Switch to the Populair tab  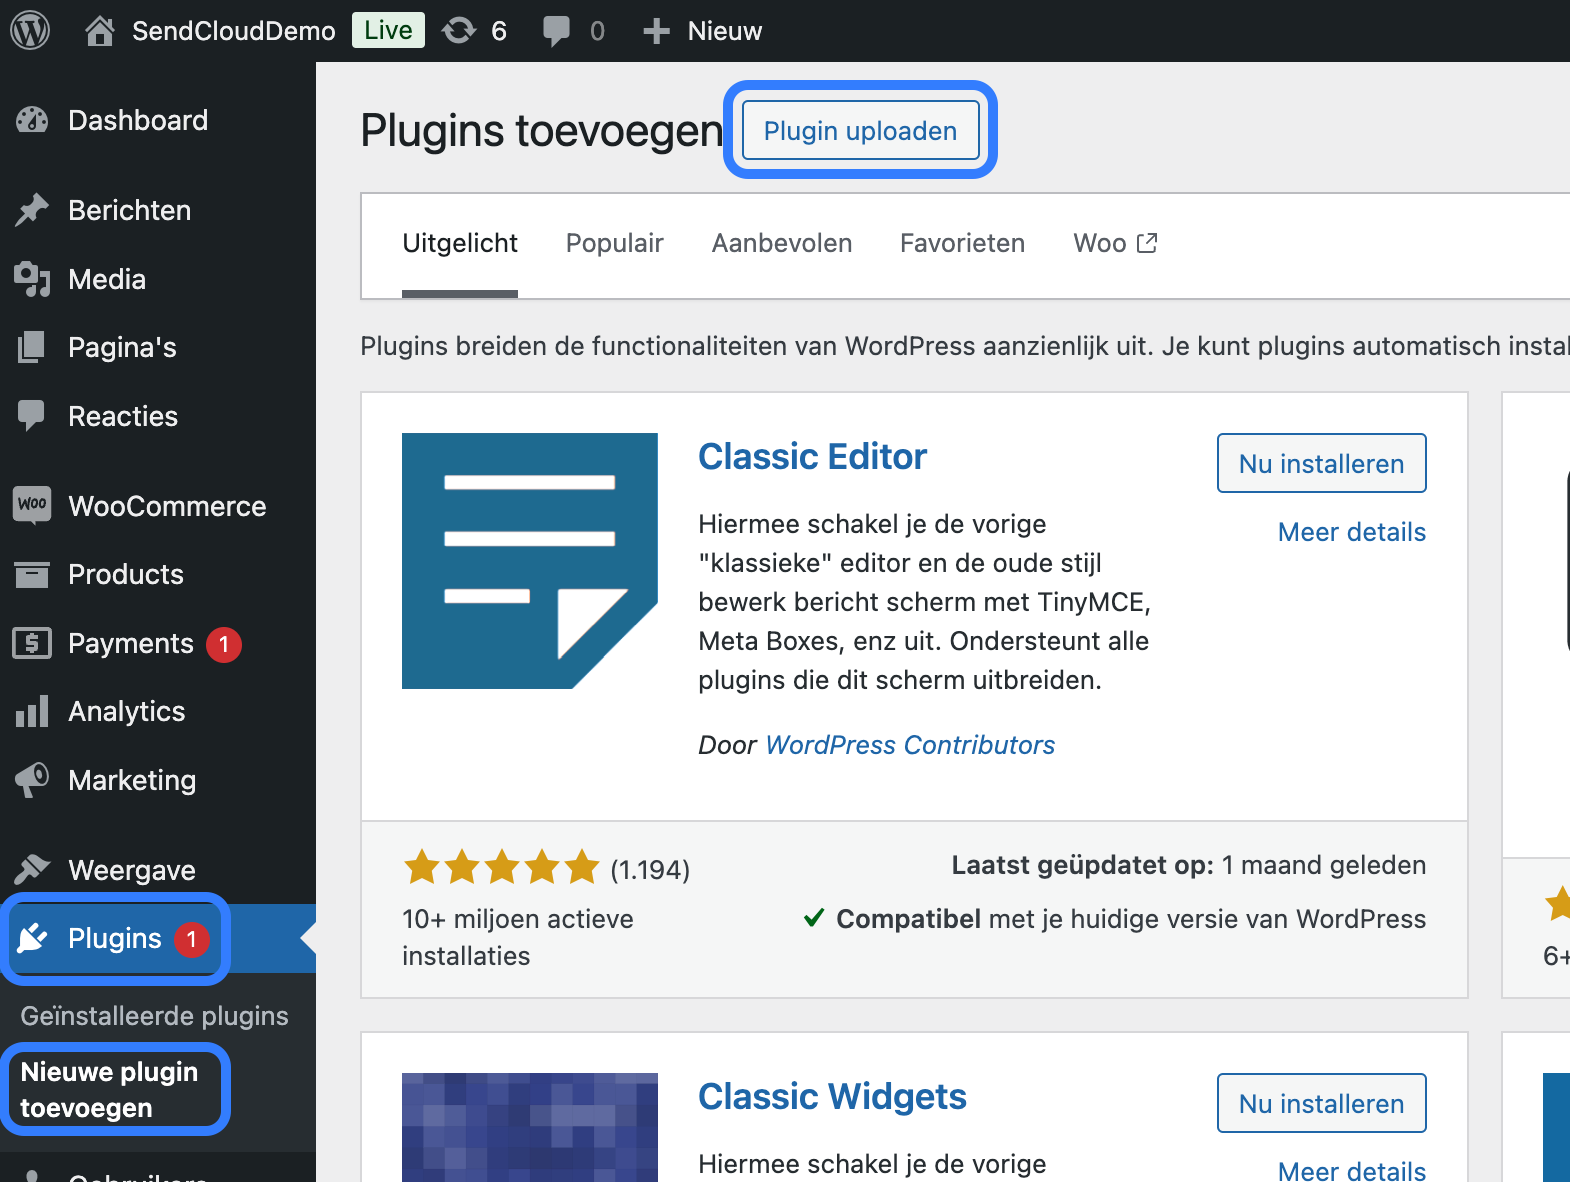coord(615,243)
